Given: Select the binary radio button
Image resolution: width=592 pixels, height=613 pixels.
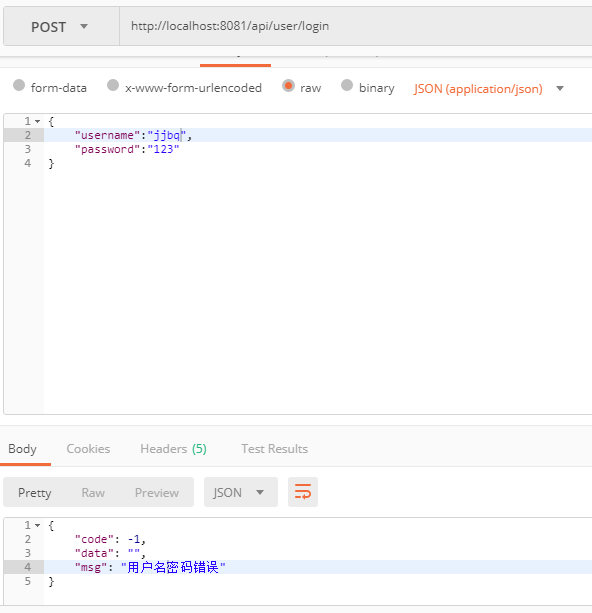Looking at the screenshot, I should (347, 85).
